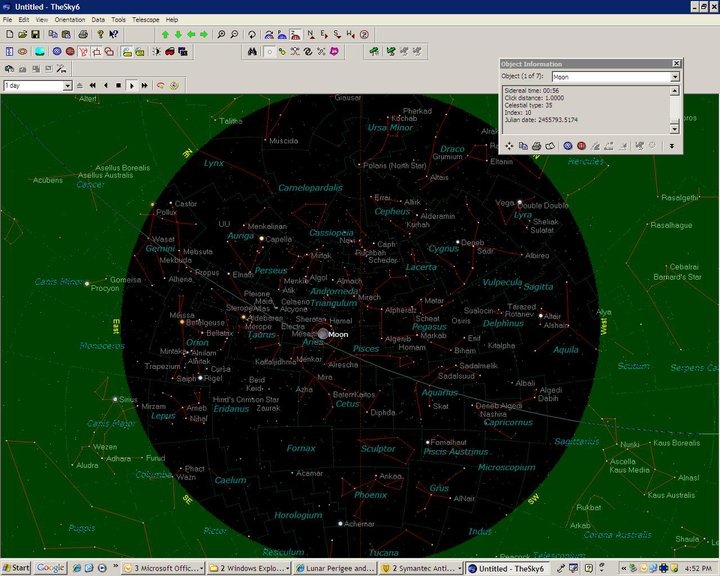Expand Object Information toolbar options arrow
Screen dimensions: 720x576
[x=671, y=146]
